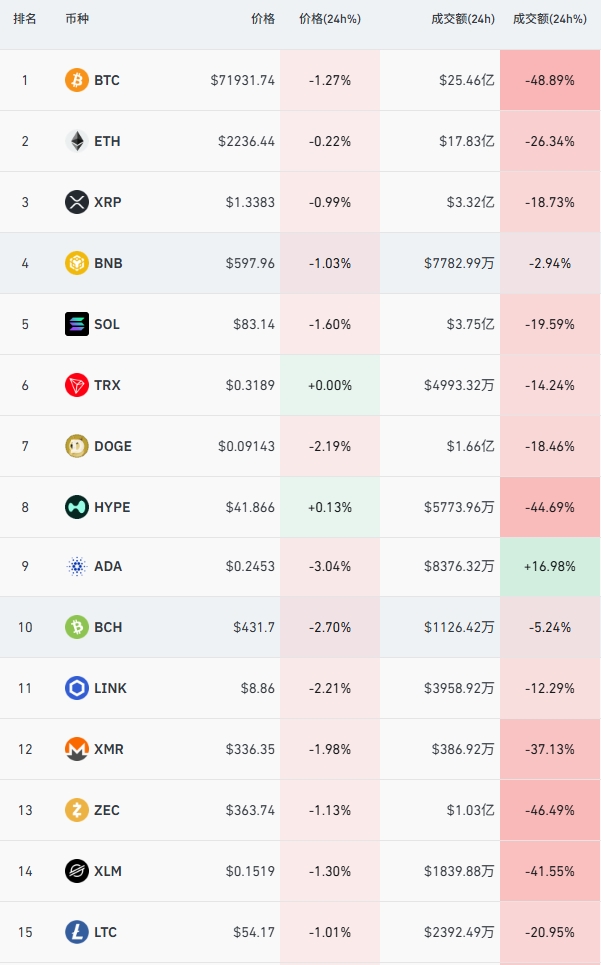Open the BNB coin icon
Screen dimensions: 601x965
(x=77, y=263)
